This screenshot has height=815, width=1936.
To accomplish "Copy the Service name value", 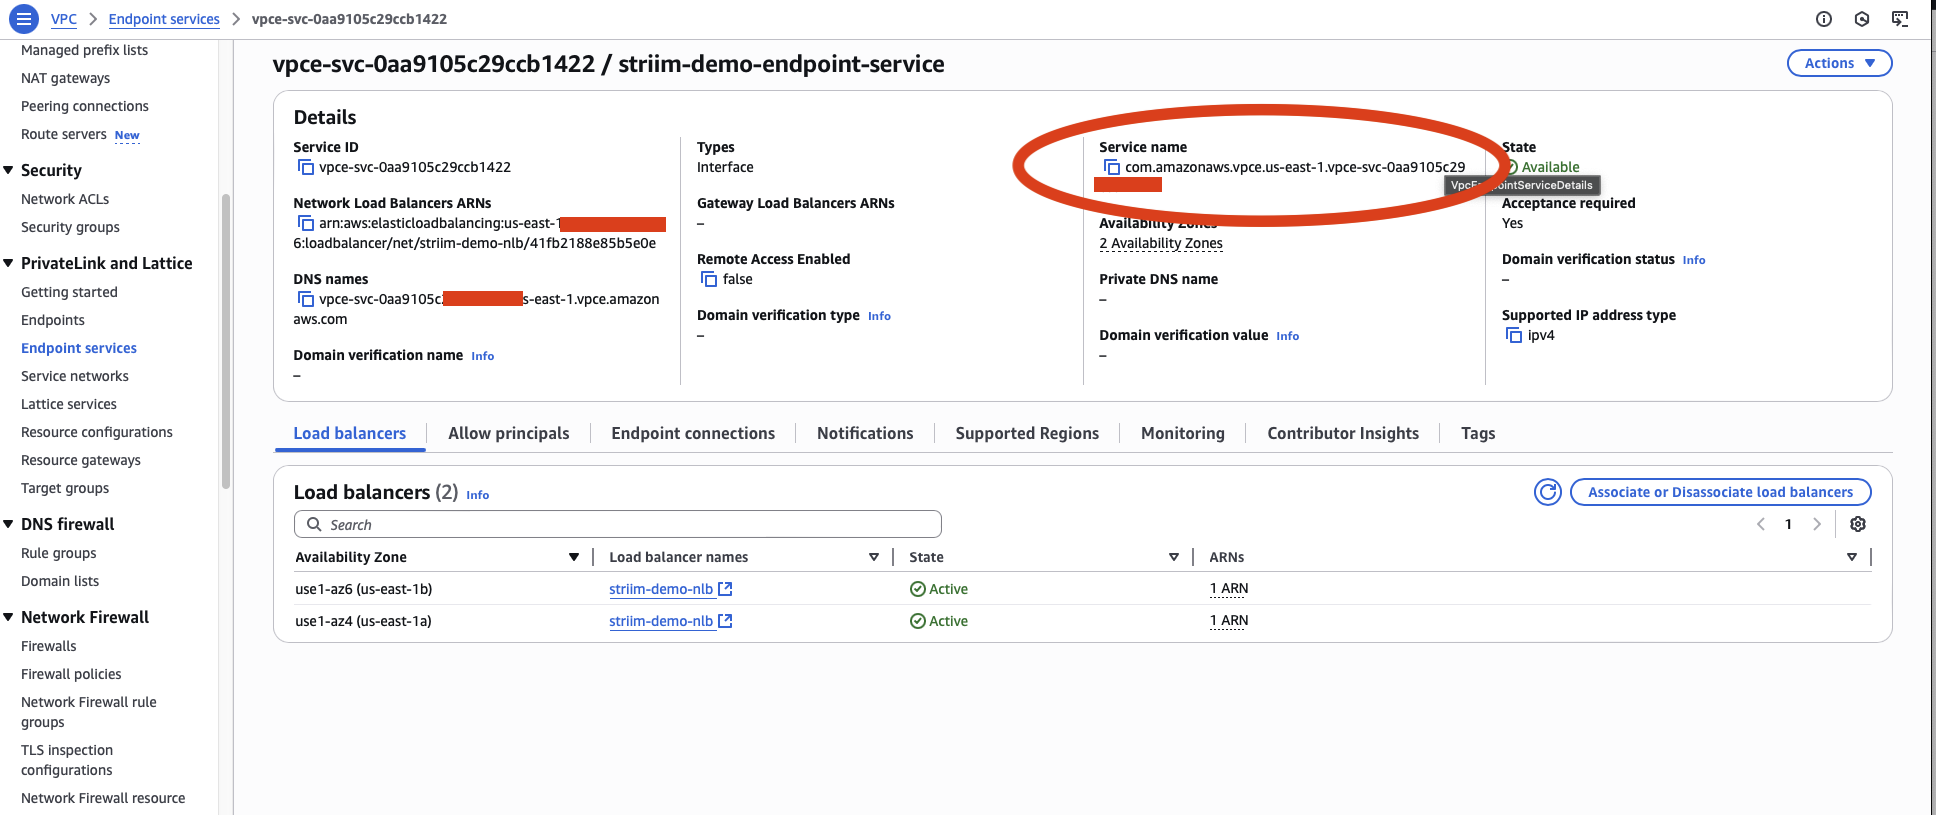I will click(x=1111, y=168).
